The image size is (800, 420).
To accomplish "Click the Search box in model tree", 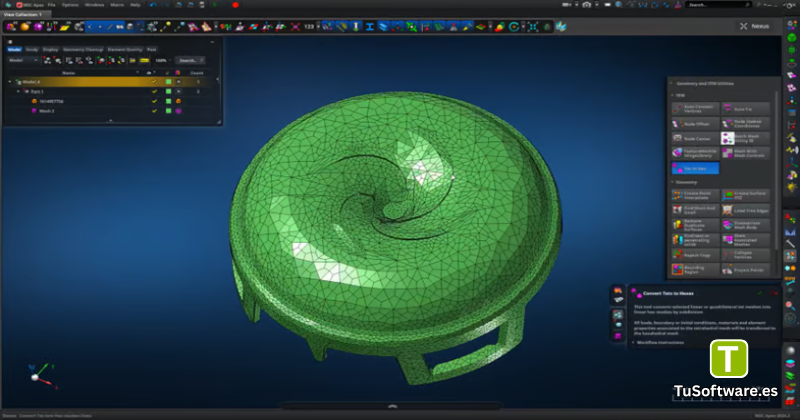I will click(x=190, y=60).
